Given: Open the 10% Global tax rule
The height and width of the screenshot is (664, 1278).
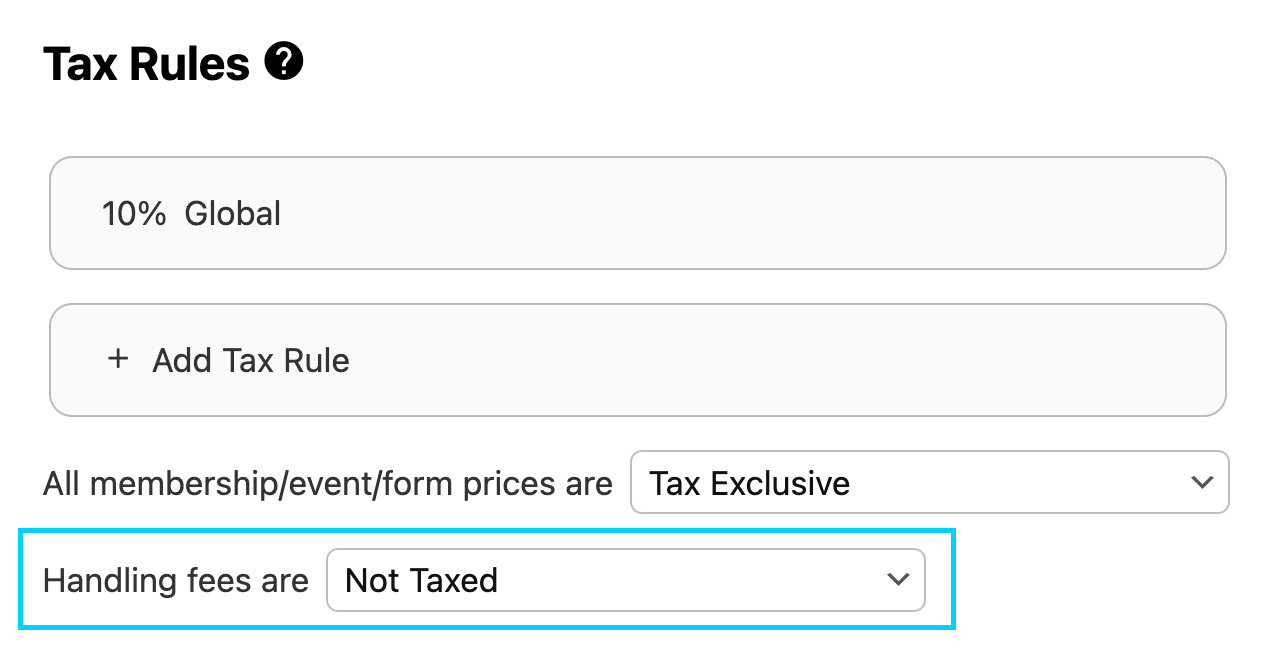Looking at the screenshot, I should click(x=637, y=213).
